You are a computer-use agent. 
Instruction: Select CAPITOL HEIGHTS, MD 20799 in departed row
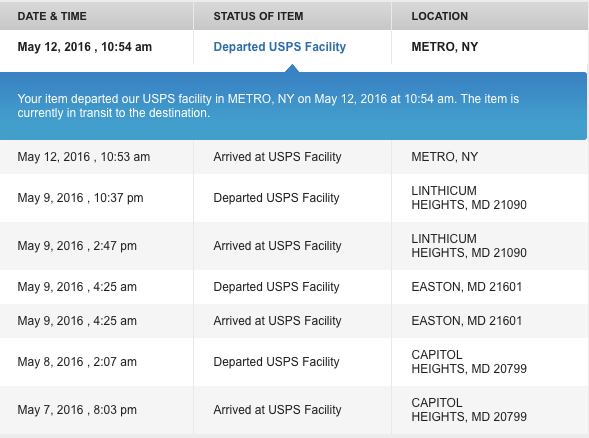(469, 362)
